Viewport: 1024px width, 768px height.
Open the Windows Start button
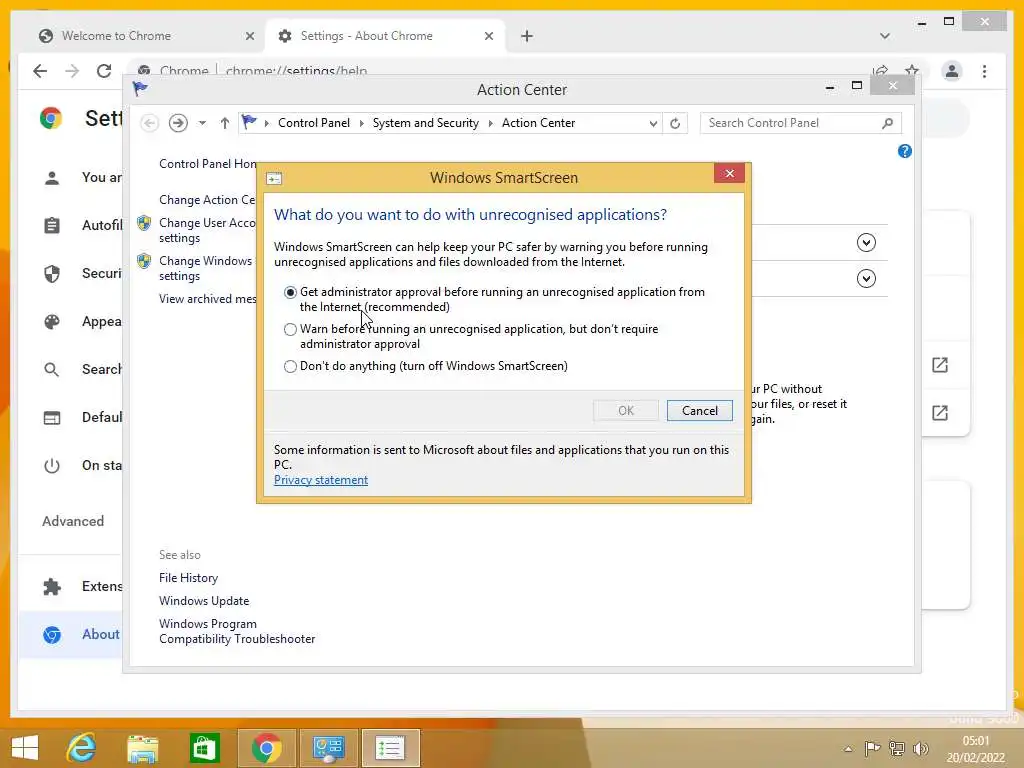[x=25, y=748]
